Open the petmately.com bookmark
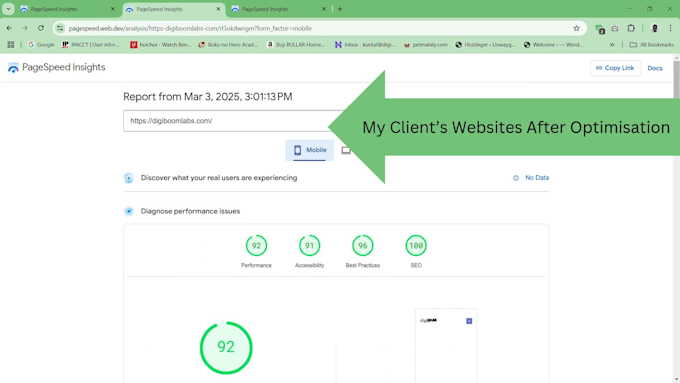Screen dimensions: 680x383 (425, 45)
